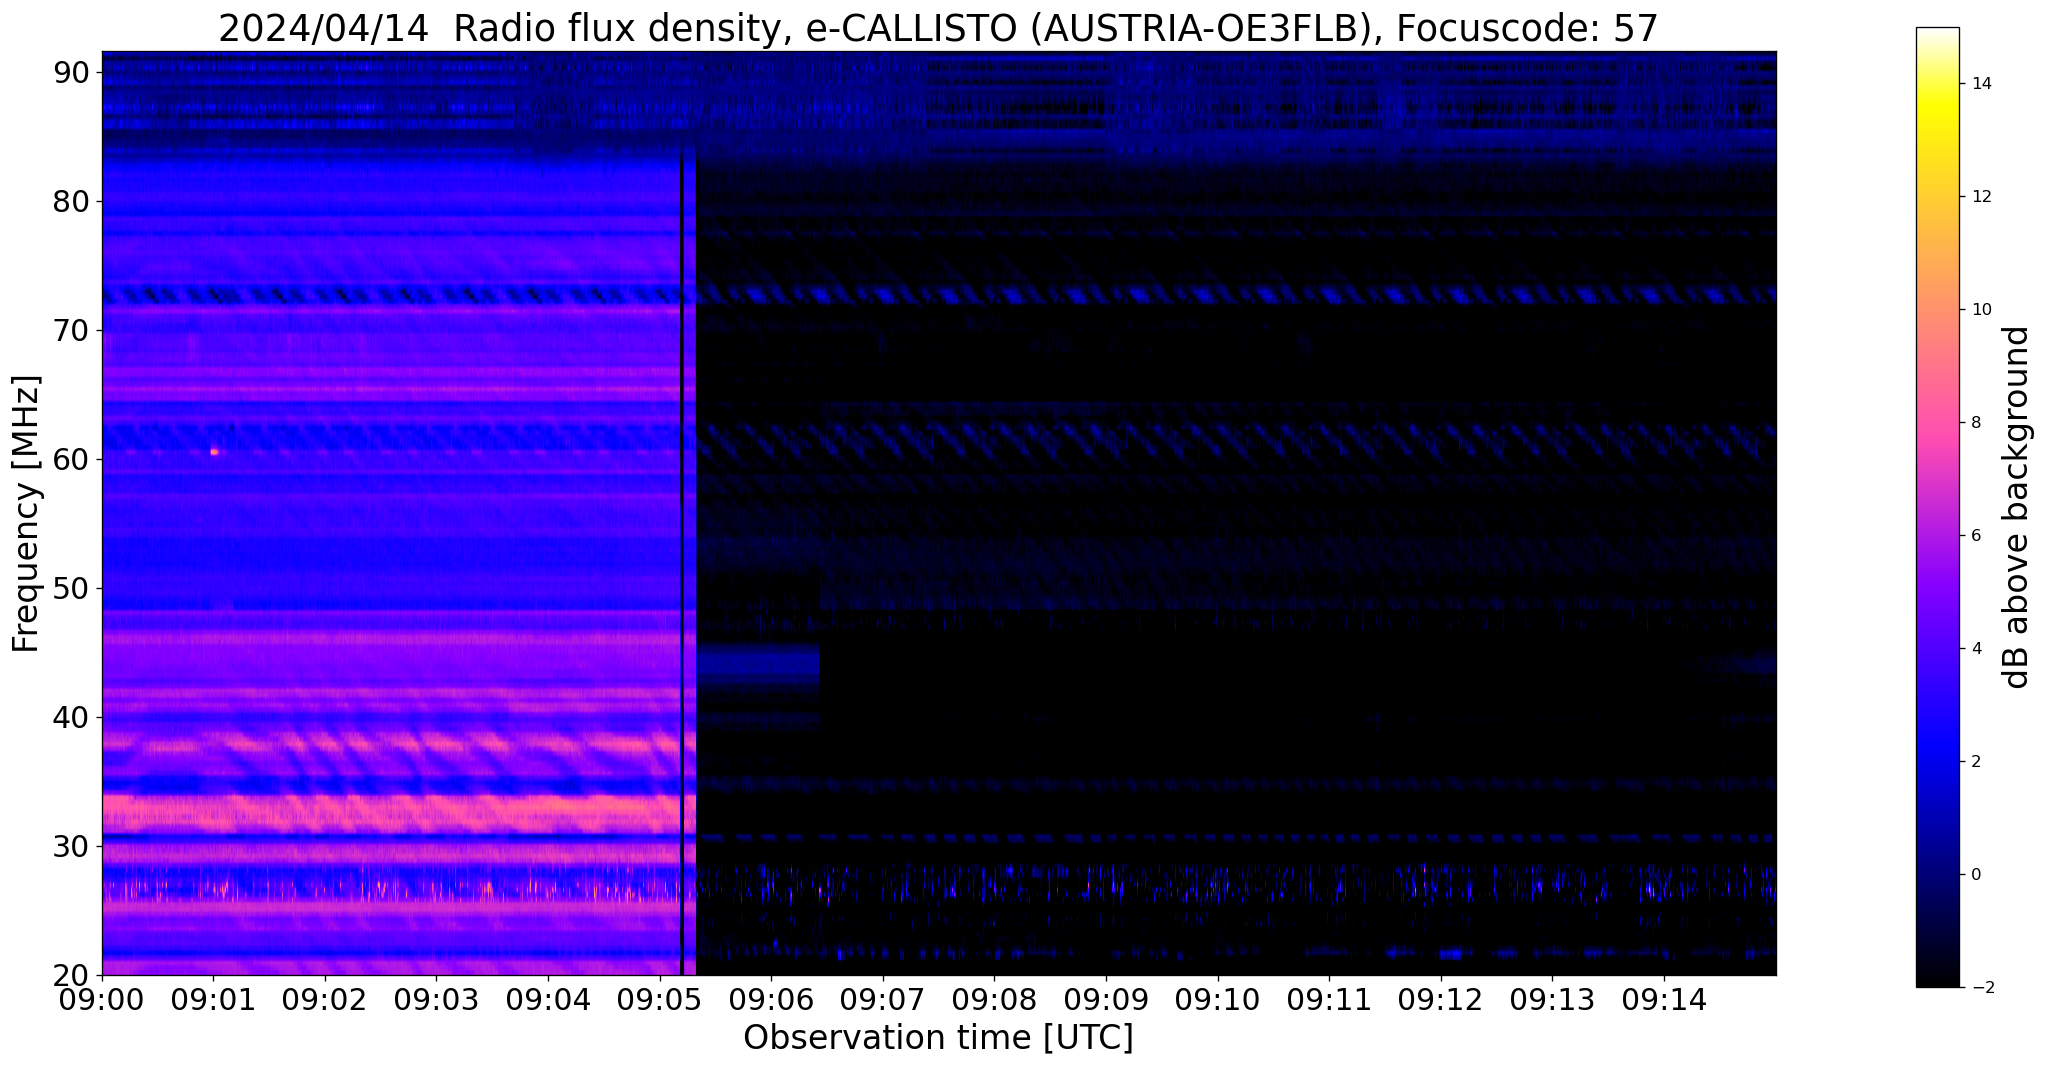The height and width of the screenshot is (1067, 2047).
Task: Click the 09:07 time tick label
Action: (883, 999)
